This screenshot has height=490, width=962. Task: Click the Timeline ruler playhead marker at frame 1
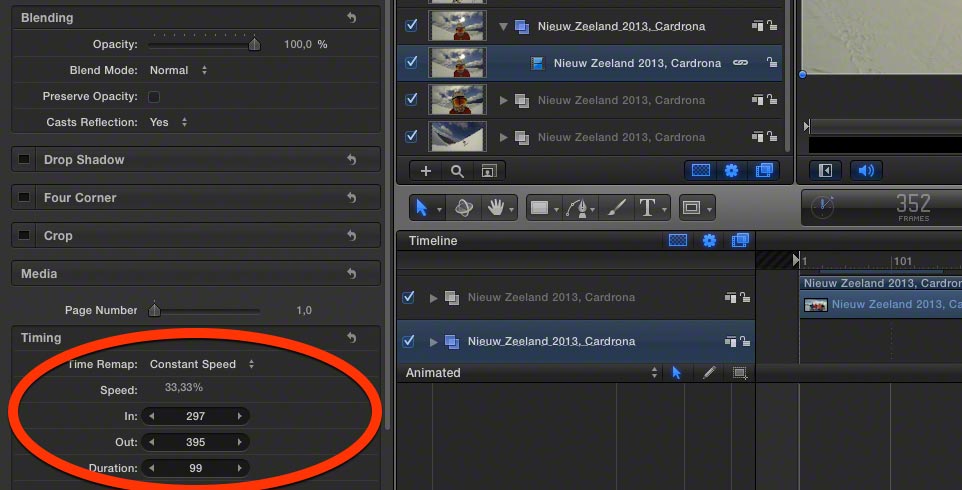[x=796, y=260]
